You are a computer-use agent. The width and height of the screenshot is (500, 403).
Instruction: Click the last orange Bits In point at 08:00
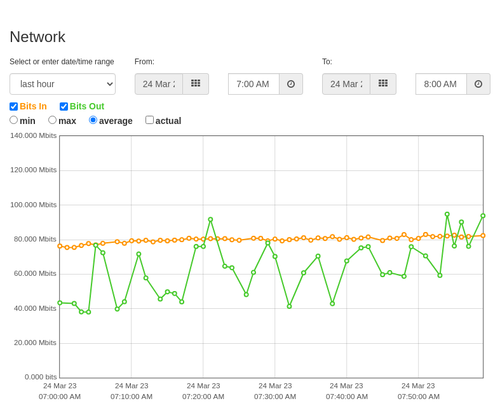tap(483, 236)
